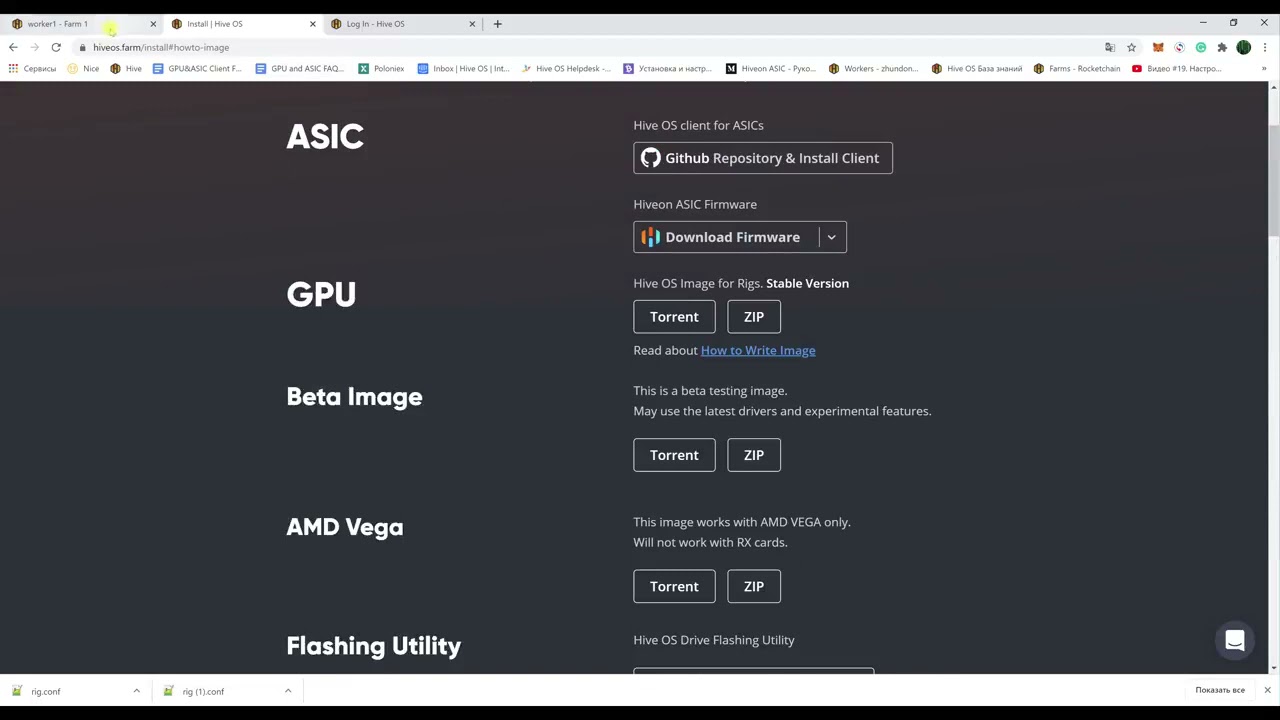Close the Install | Hive OS tab
This screenshot has height=720, width=1280.
pyautogui.click(x=312, y=24)
